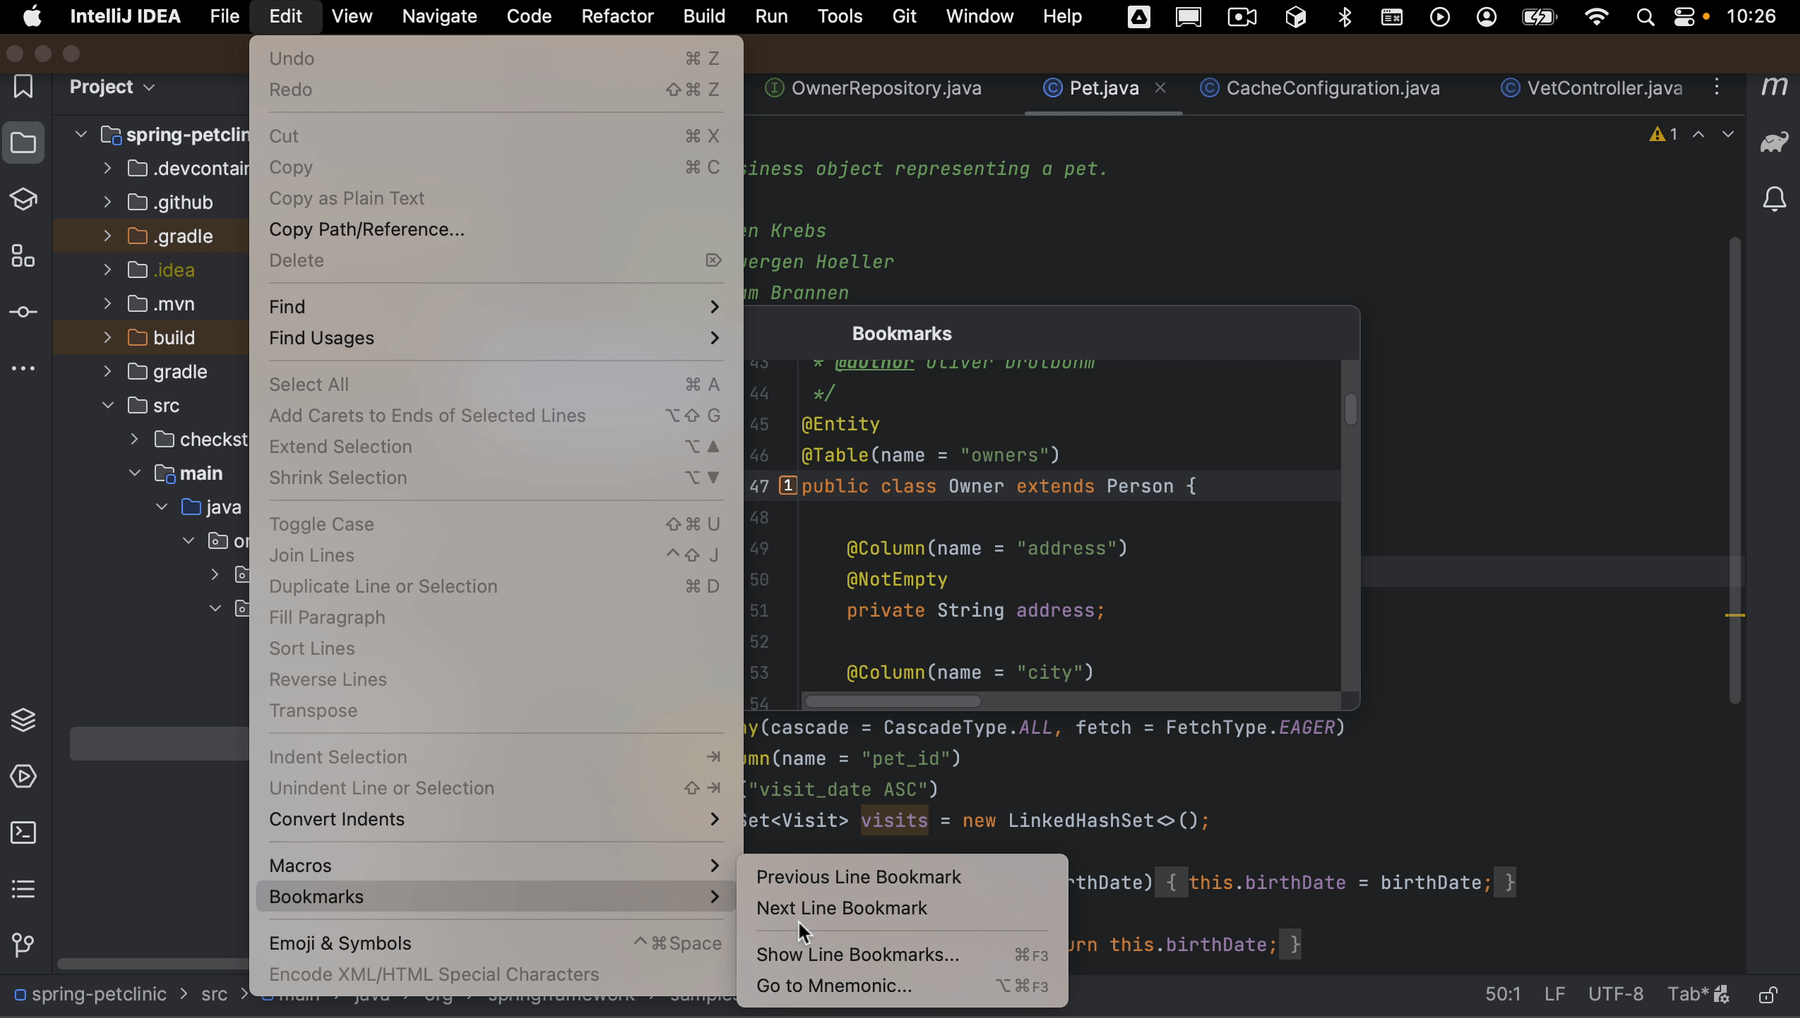Close the Pet.java editor tab
Image resolution: width=1800 pixels, height=1018 pixels.
(x=1160, y=88)
